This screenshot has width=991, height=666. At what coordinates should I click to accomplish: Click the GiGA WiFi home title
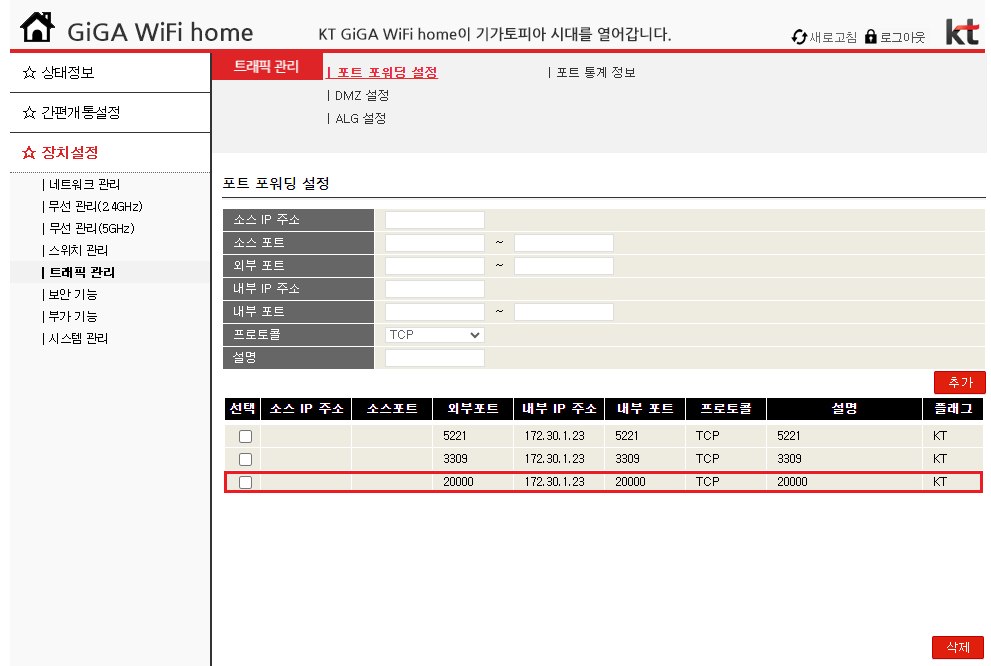(160, 32)
